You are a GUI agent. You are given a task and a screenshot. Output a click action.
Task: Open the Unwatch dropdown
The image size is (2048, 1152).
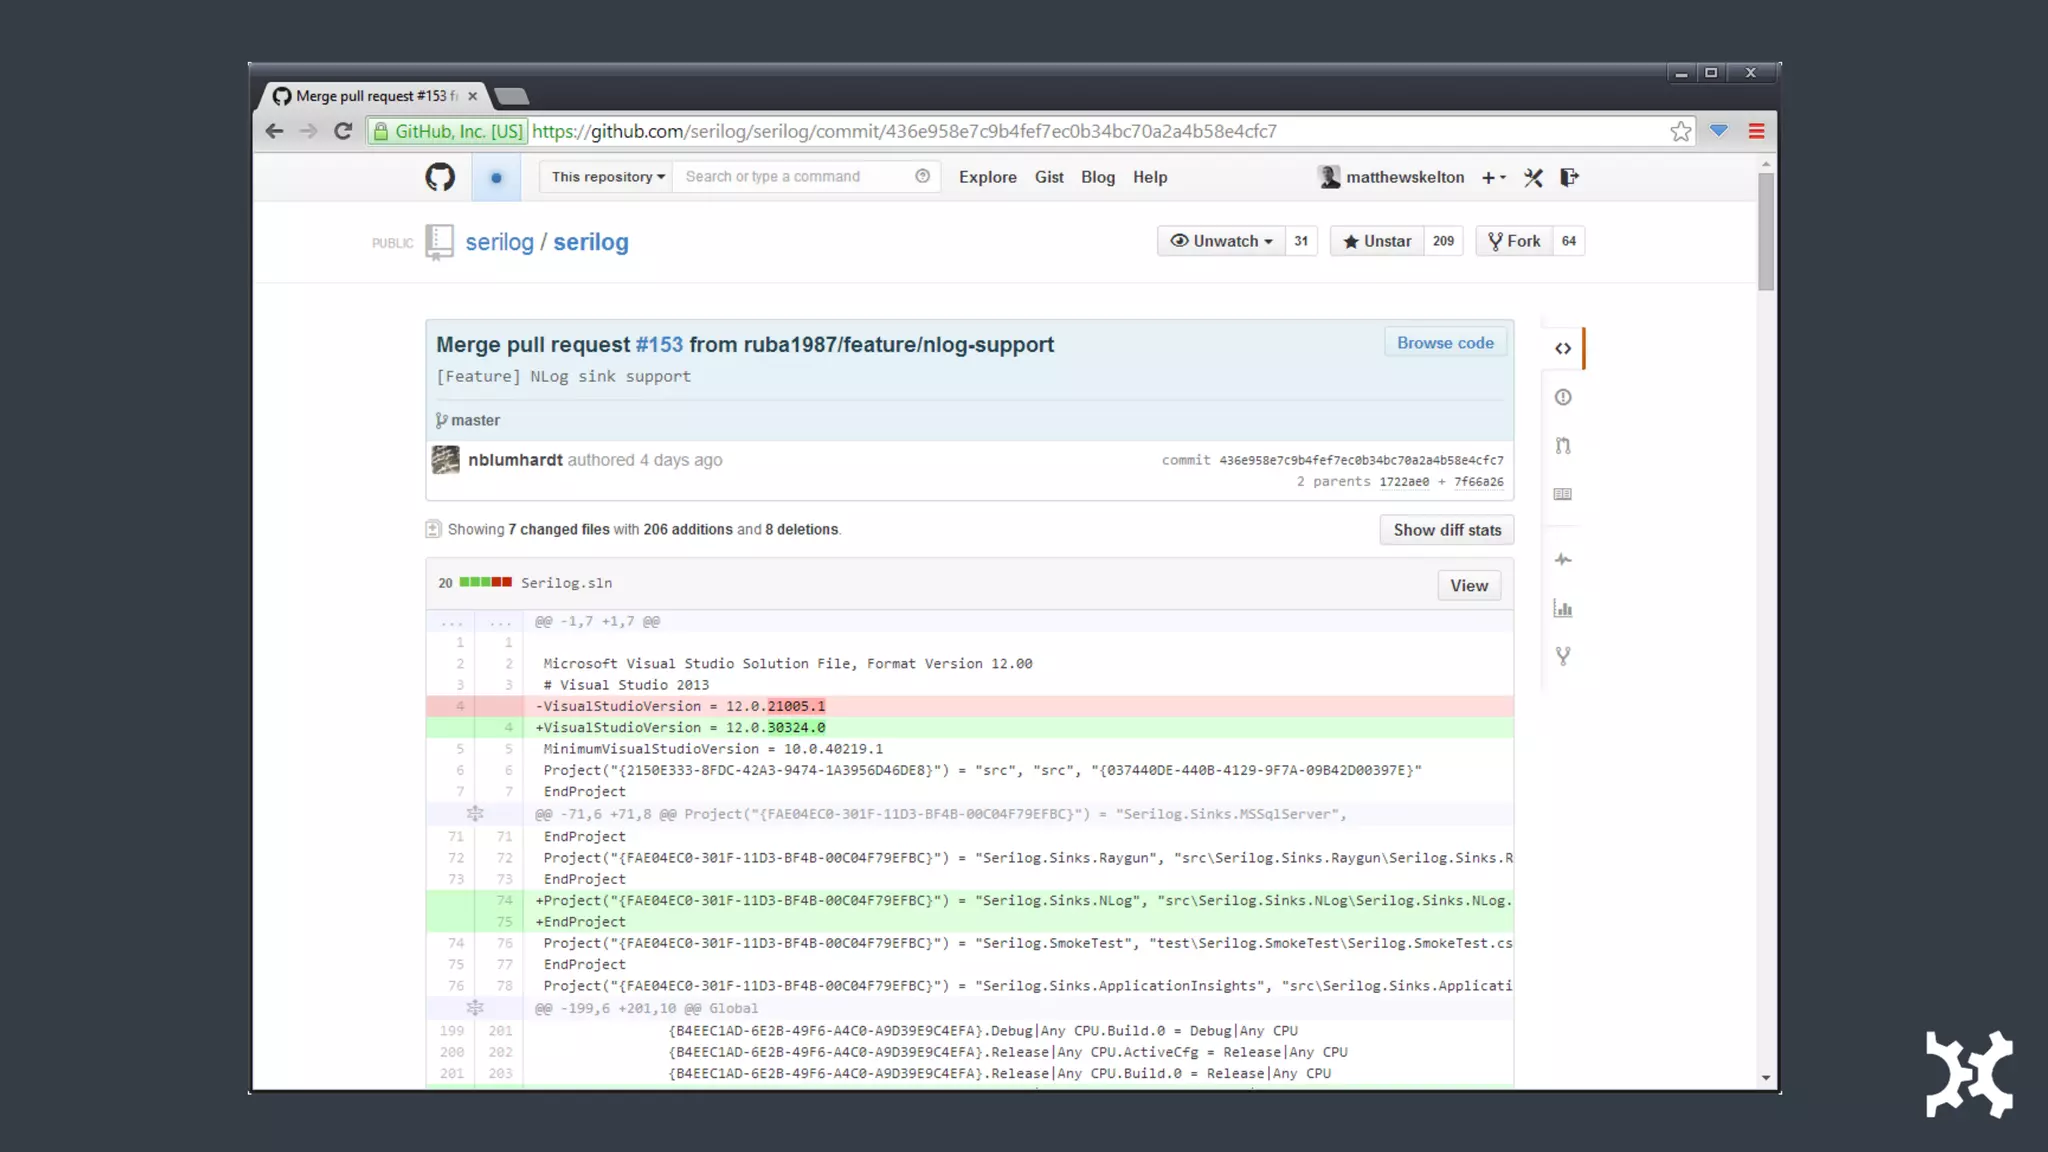1221,241
